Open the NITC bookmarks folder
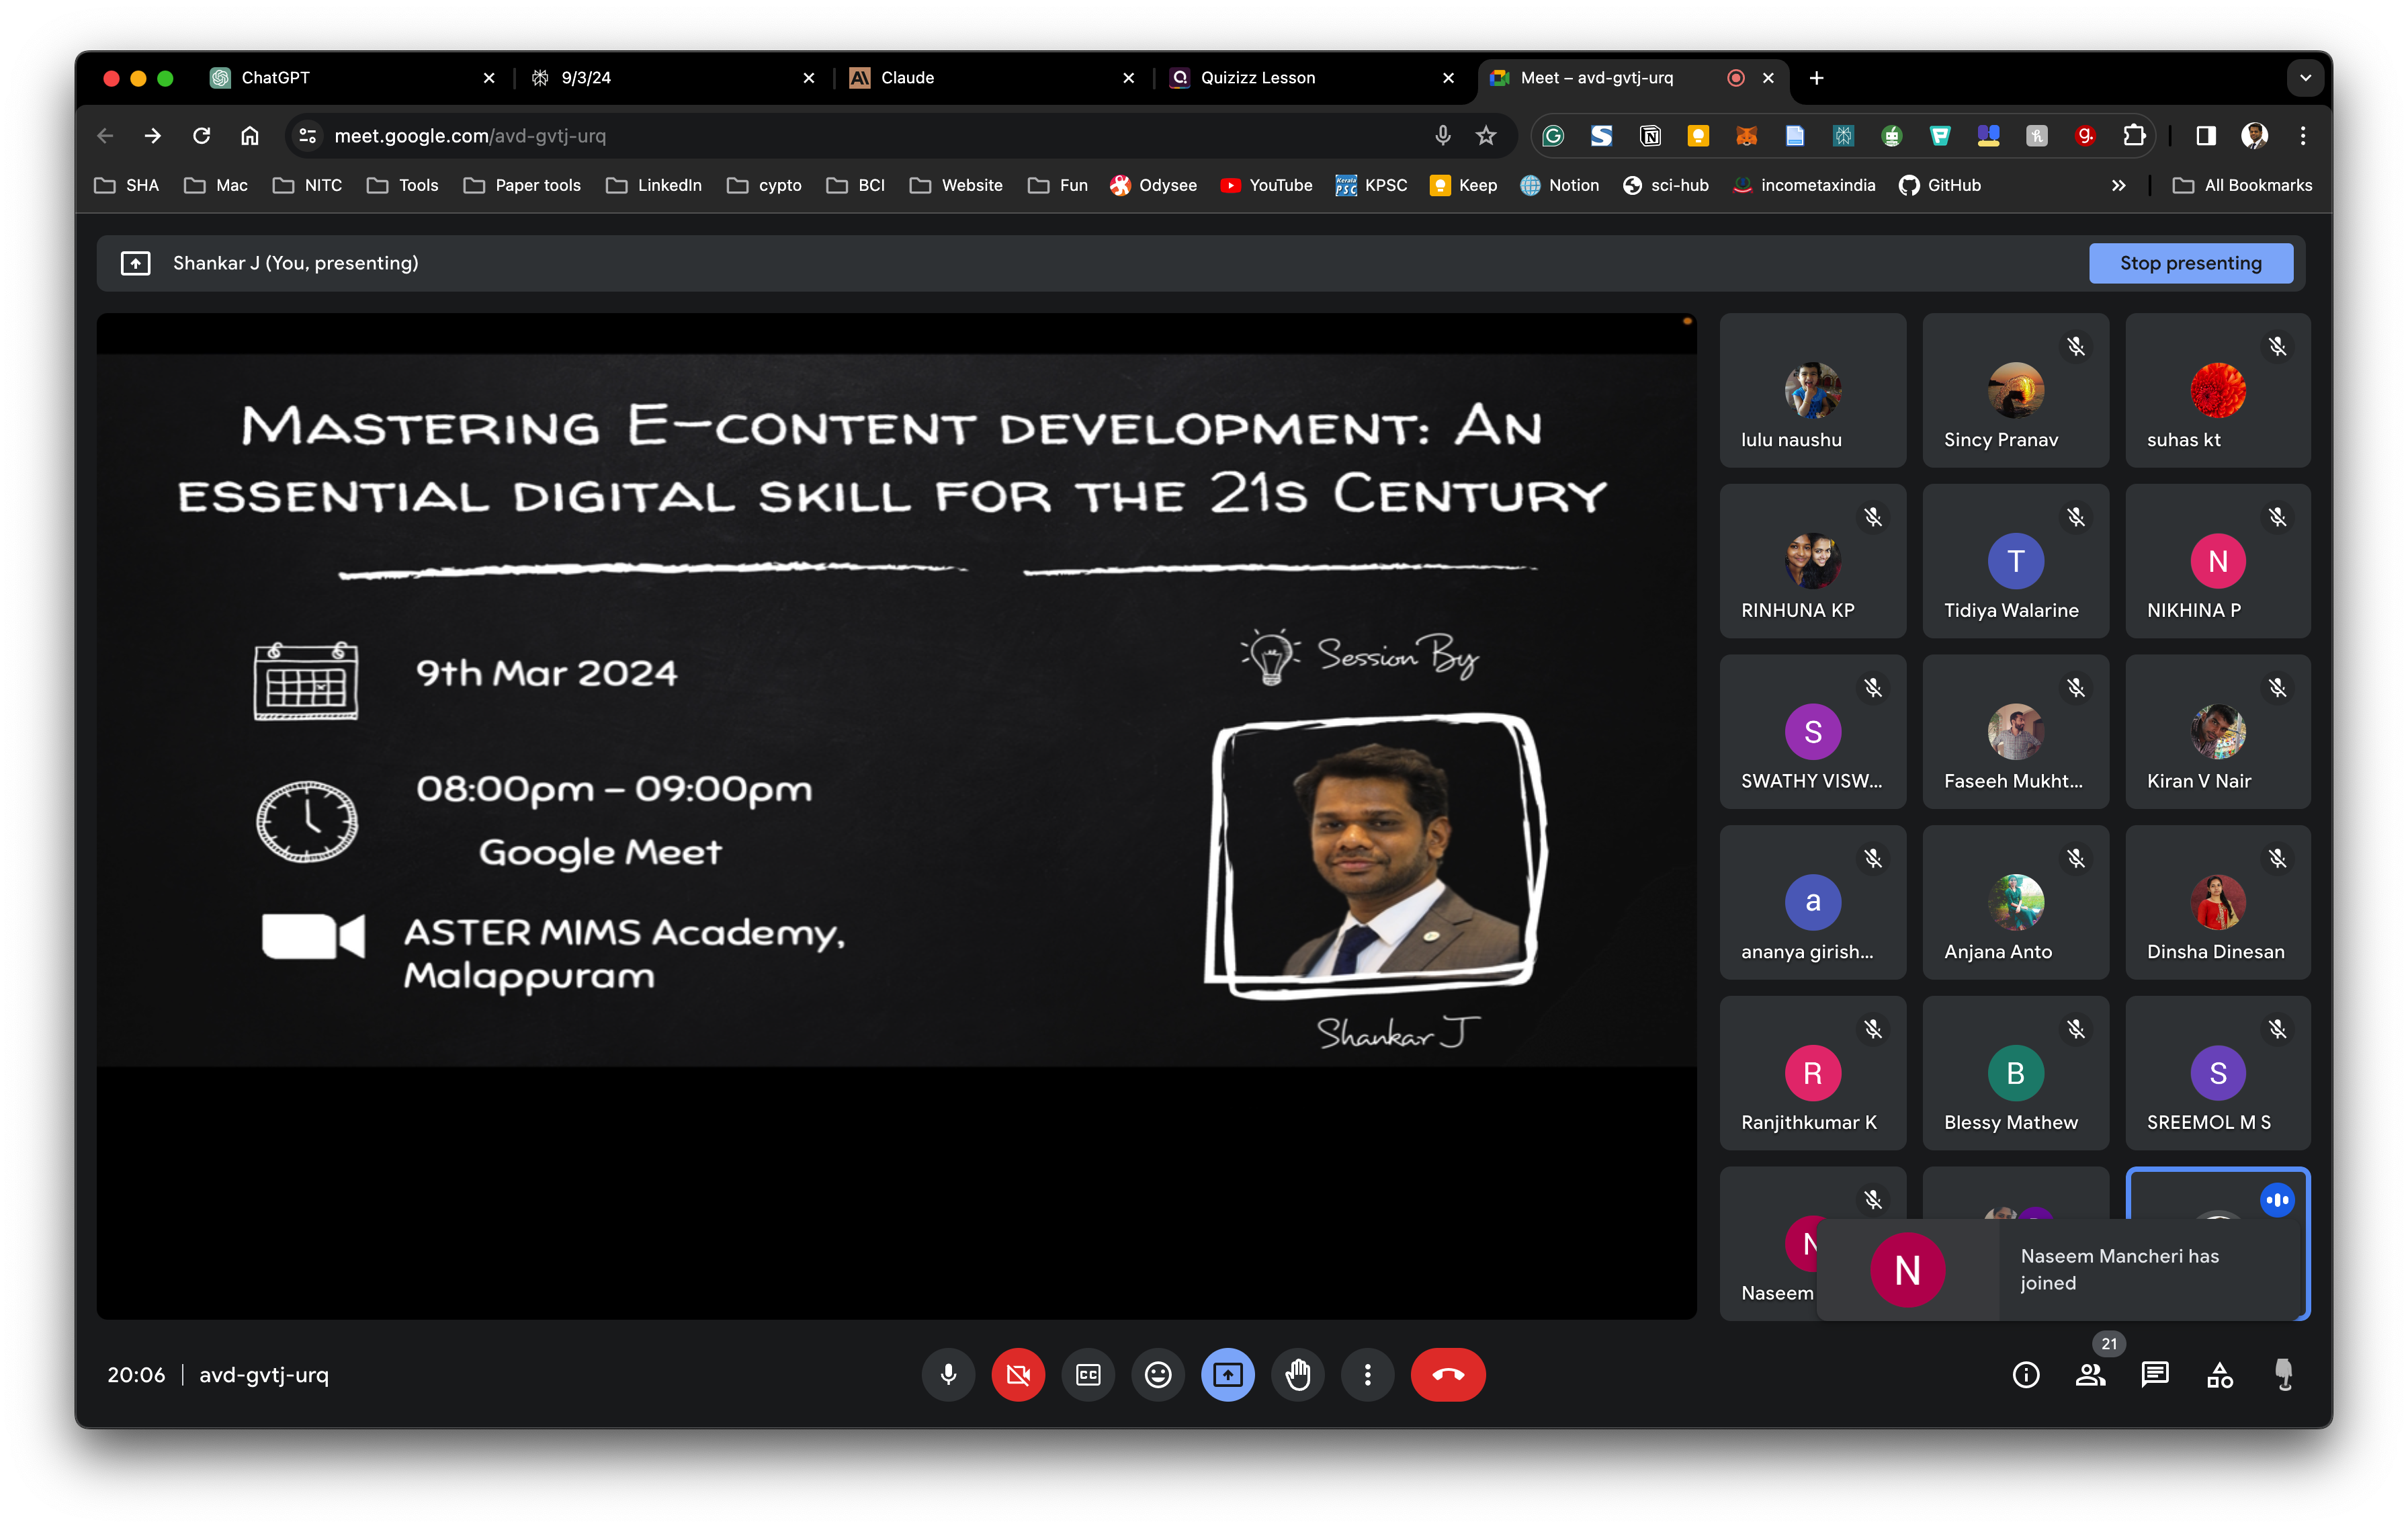The width and height of the screenshot is (2408, 1528). (x=308, y=185)
